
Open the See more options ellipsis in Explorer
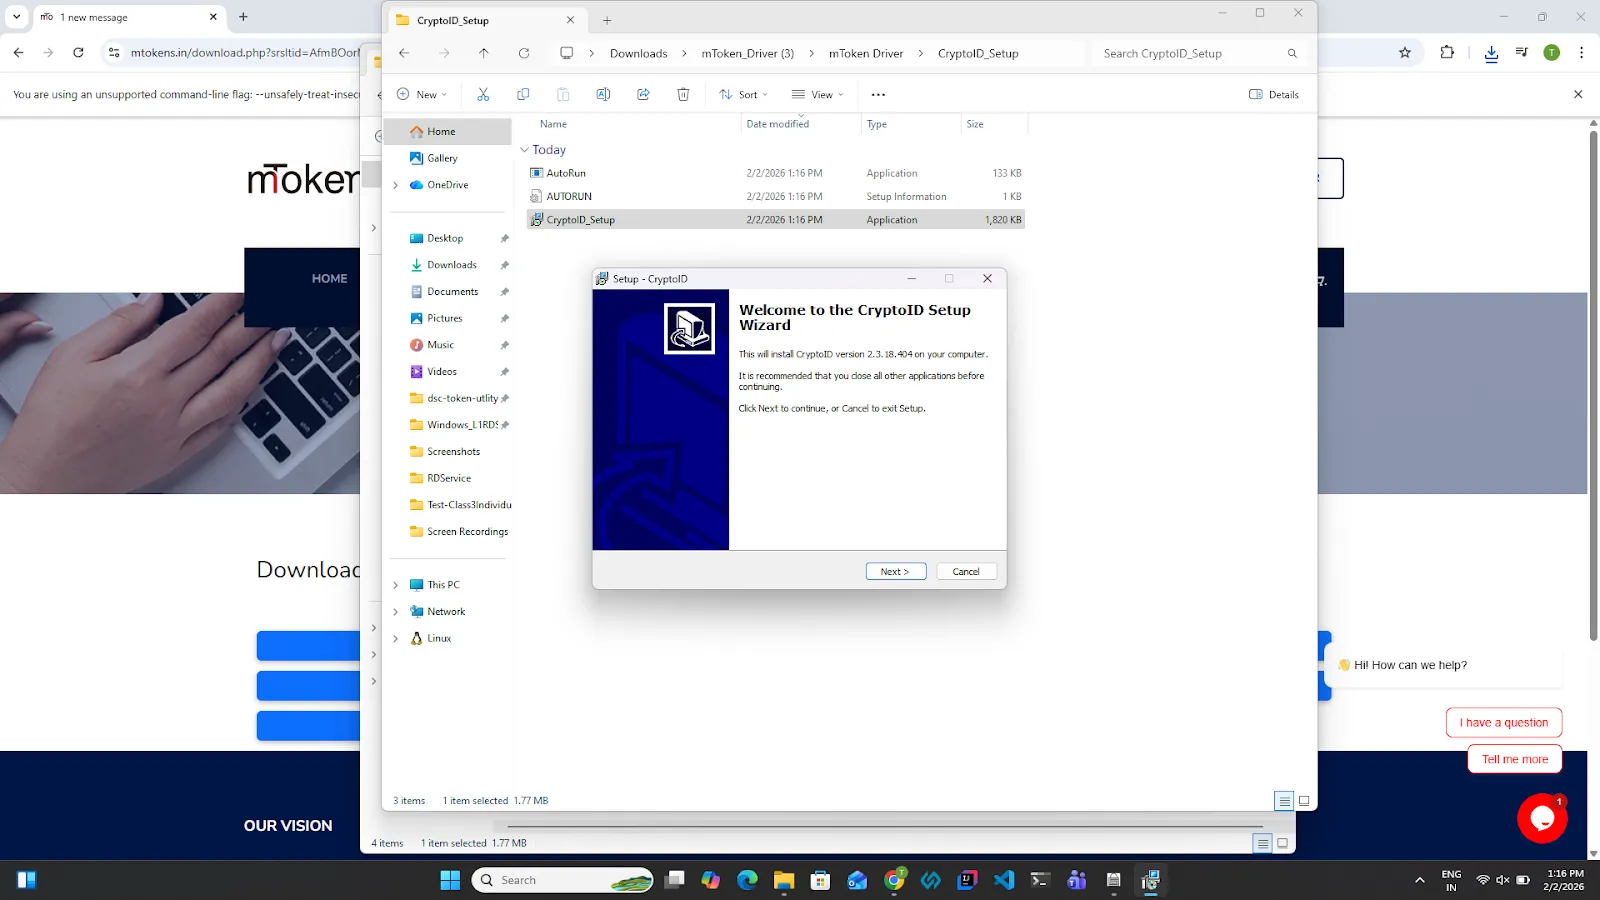click(878, 94)
